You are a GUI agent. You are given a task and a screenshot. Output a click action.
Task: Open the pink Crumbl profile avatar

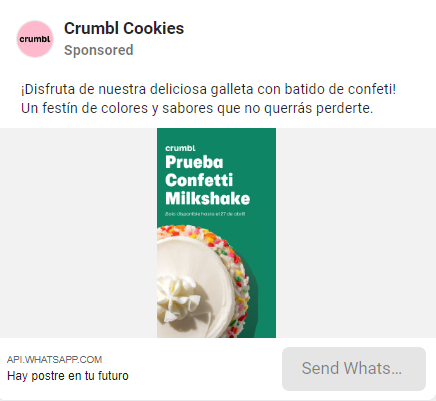click(35, 39)
